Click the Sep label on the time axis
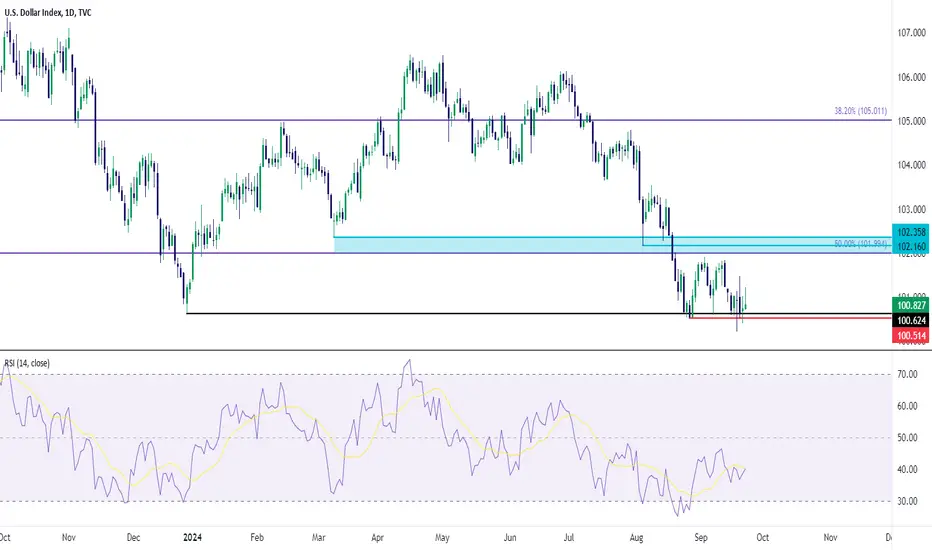The height and width of the screenshot is (550, 932). point(701,538)
